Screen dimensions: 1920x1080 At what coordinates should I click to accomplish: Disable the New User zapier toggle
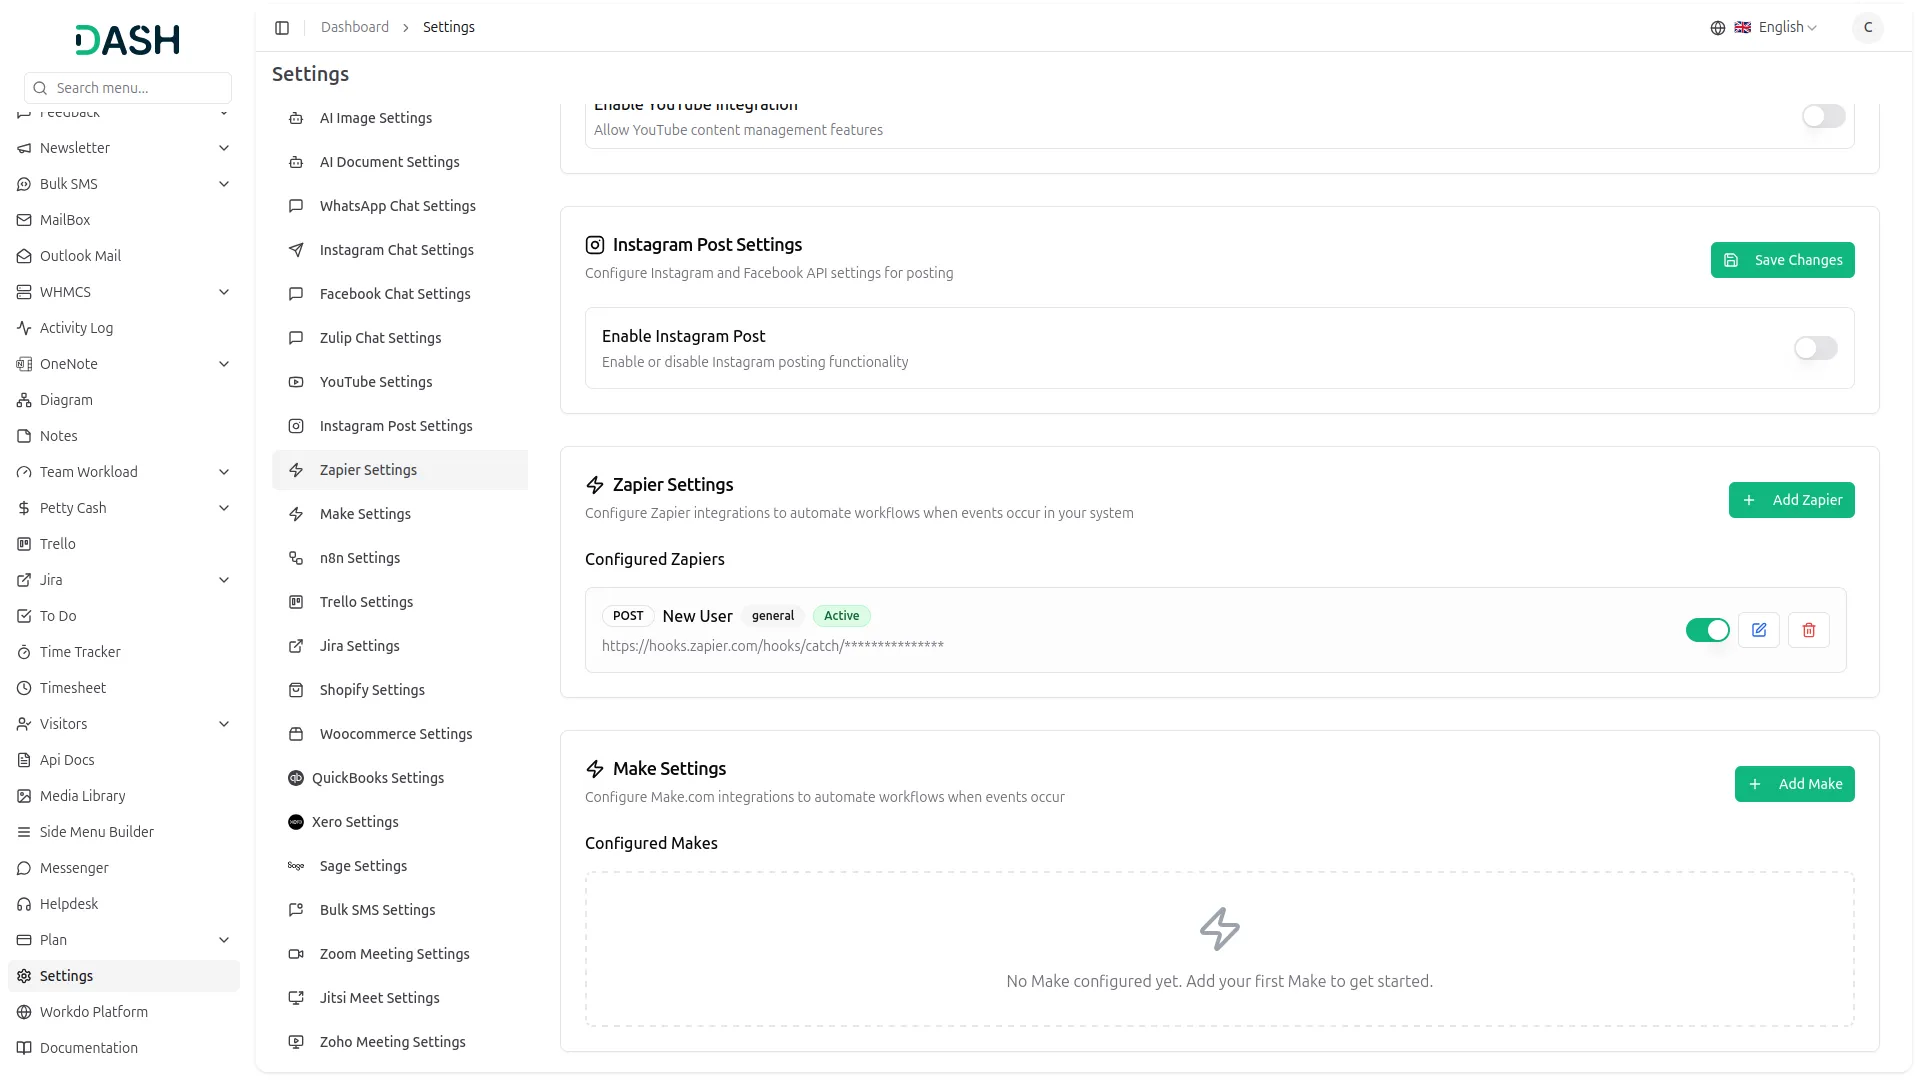tap(1707, 630)
